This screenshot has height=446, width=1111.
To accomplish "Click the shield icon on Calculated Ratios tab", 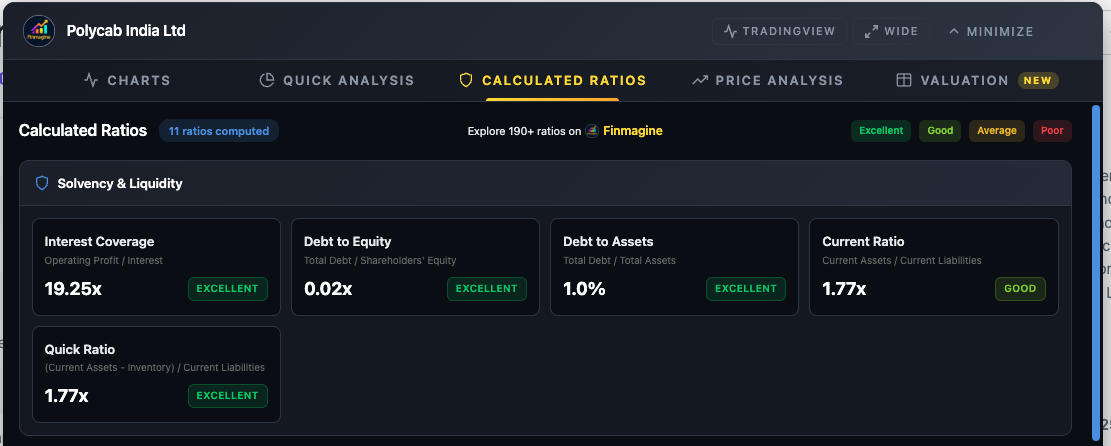I will tap(466, 80).
